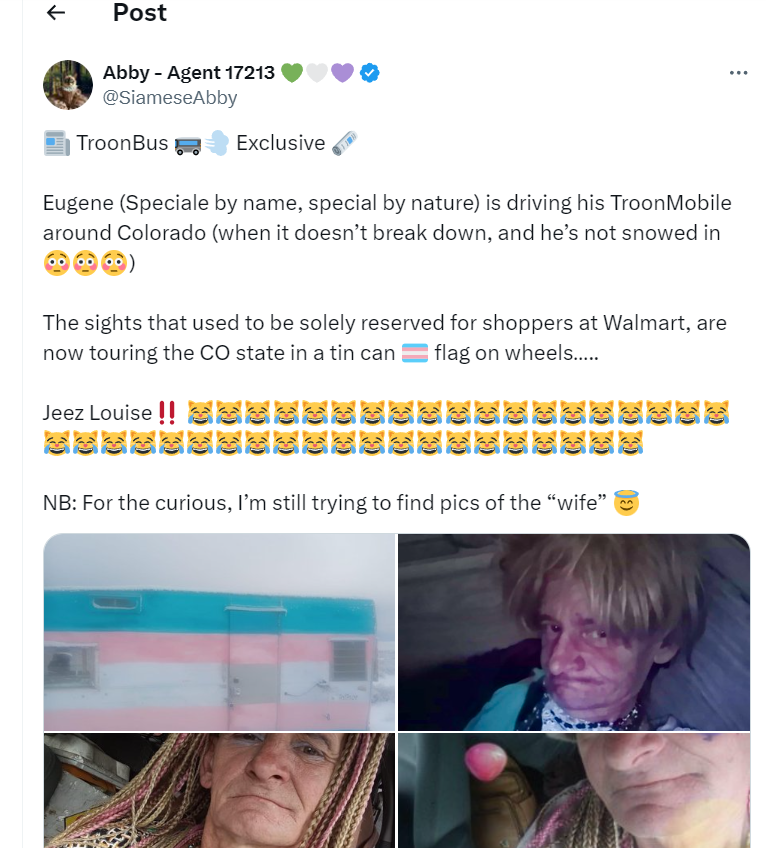
Task: Click the rolled newspaper emoji after Exclusive
Action: 345,143
